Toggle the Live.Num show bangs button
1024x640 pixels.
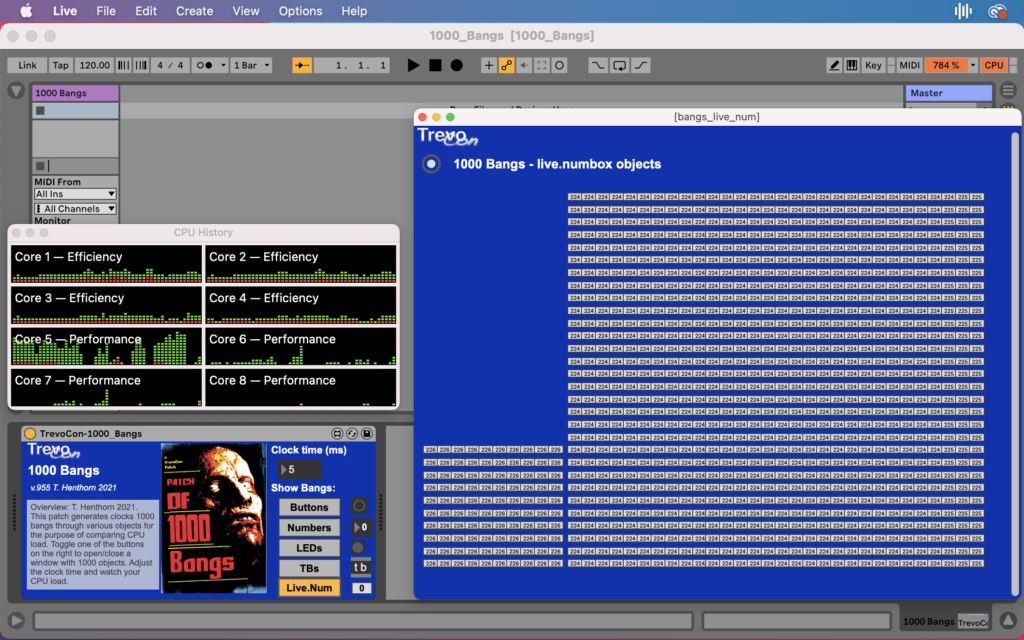(309, 588)
